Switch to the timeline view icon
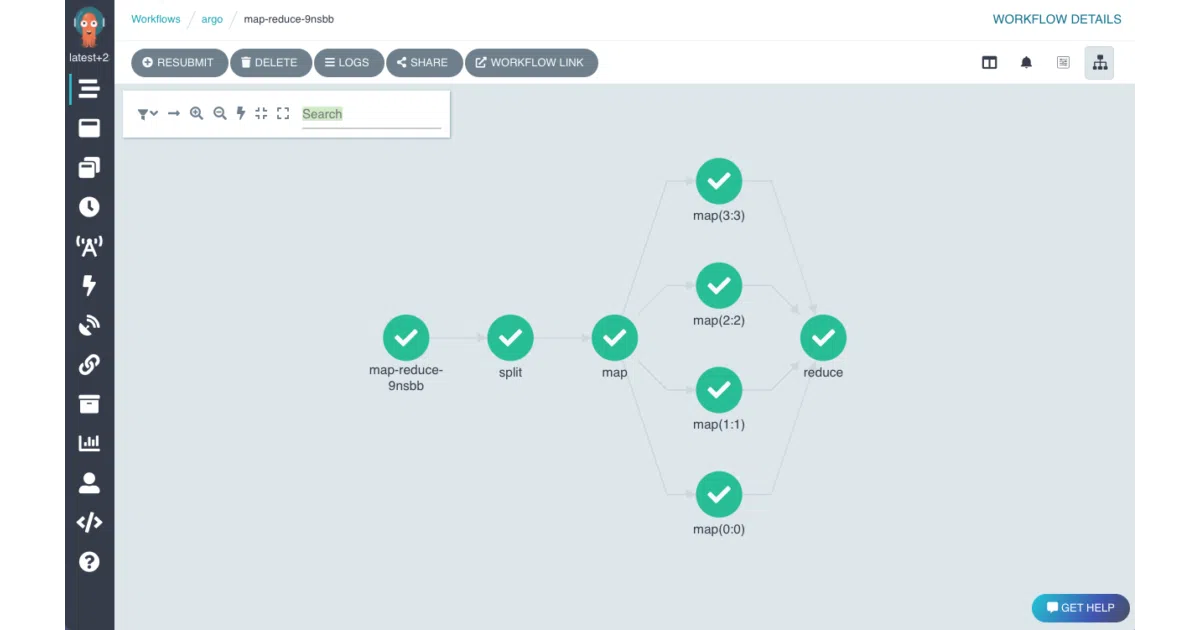This screenshot has height=630, width=1200. 1063,62
